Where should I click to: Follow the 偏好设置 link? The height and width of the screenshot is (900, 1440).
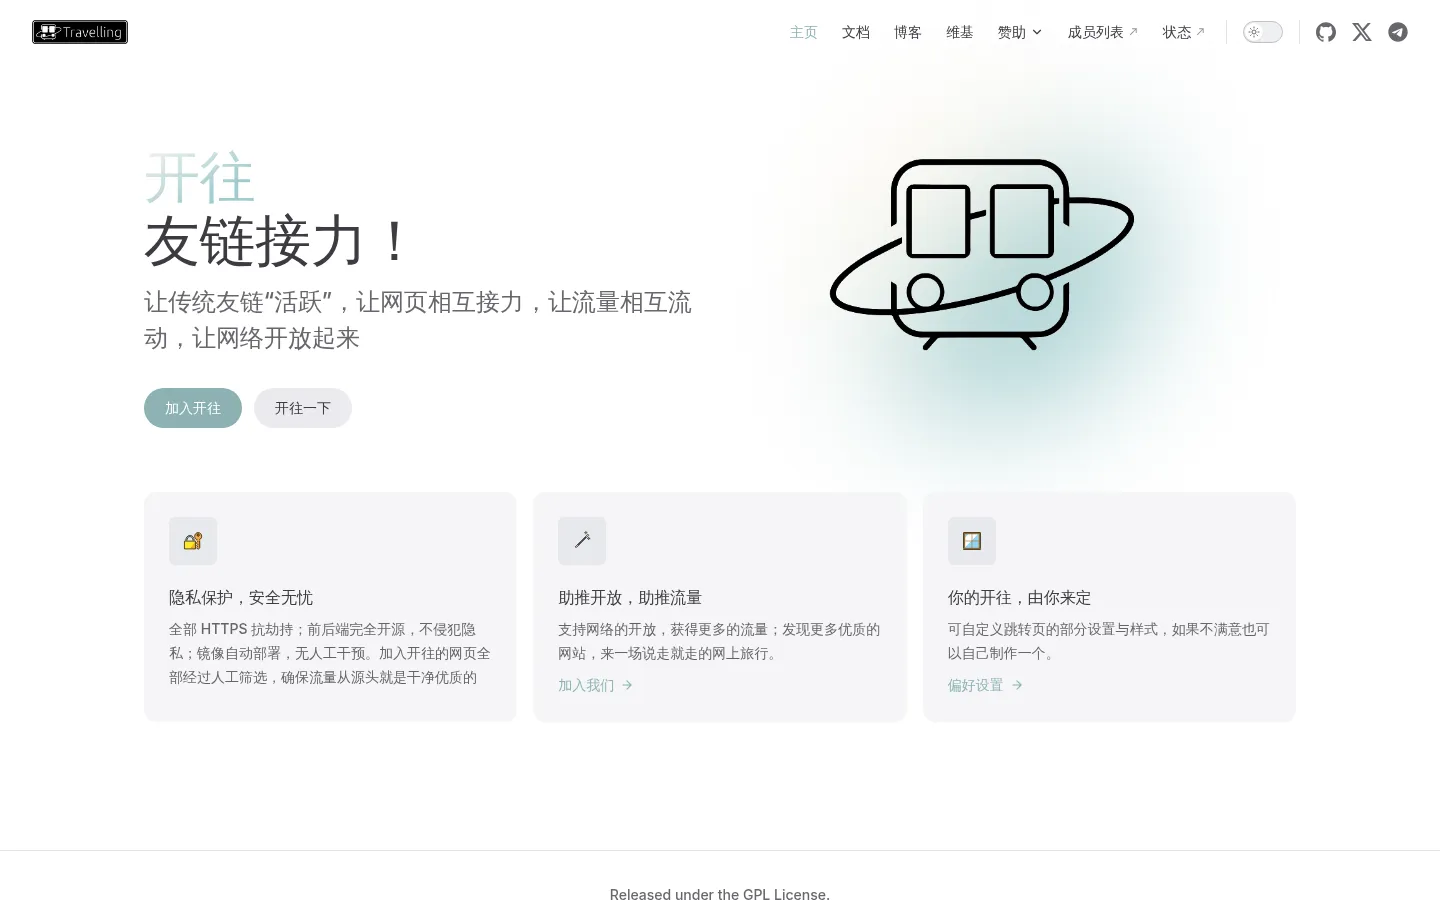pyautogui.click(x=985, y=685)
